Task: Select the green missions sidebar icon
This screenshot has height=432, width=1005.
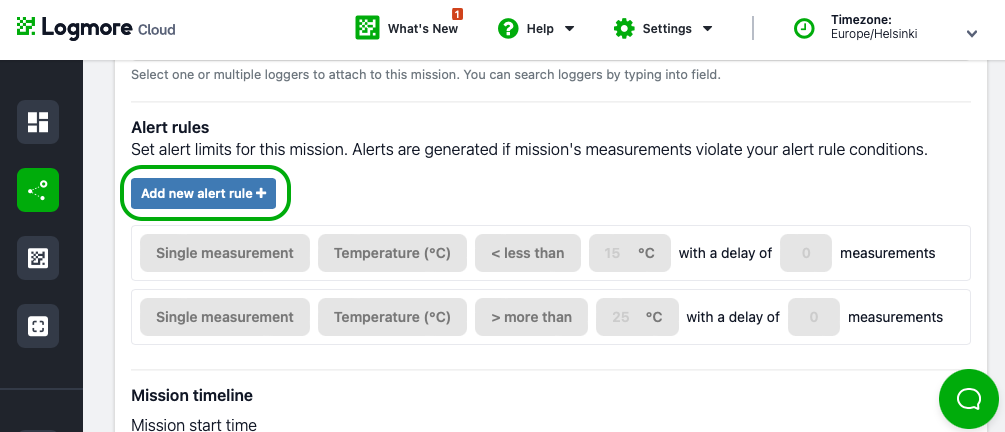Action: coord(38,190)
